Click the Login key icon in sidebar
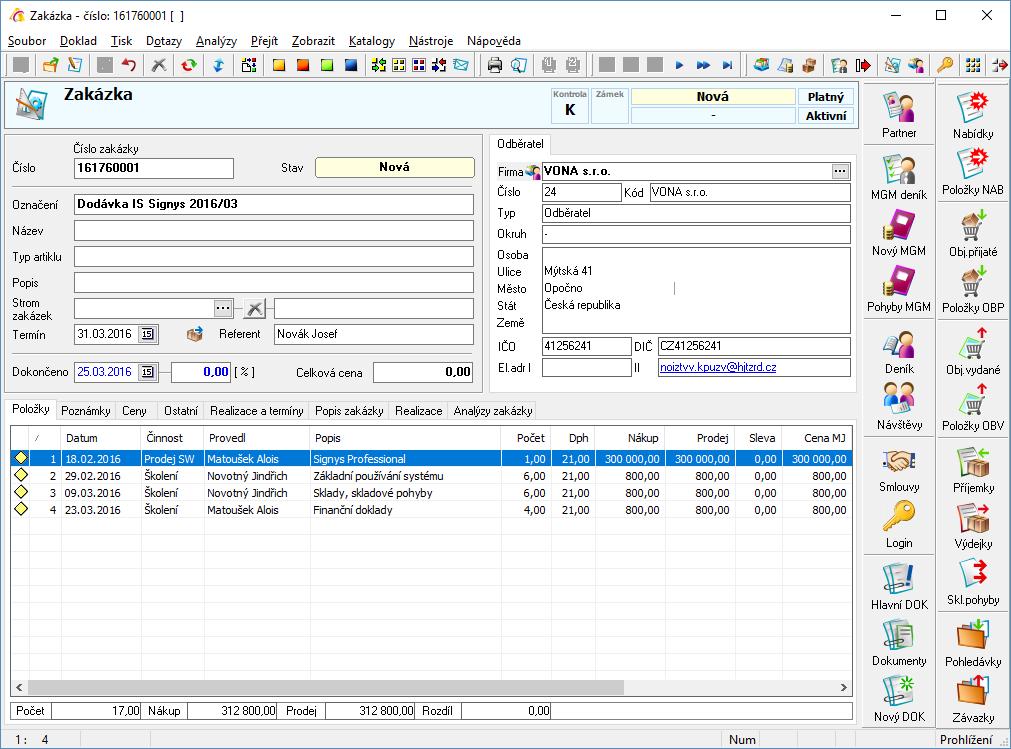 (899, 525)
